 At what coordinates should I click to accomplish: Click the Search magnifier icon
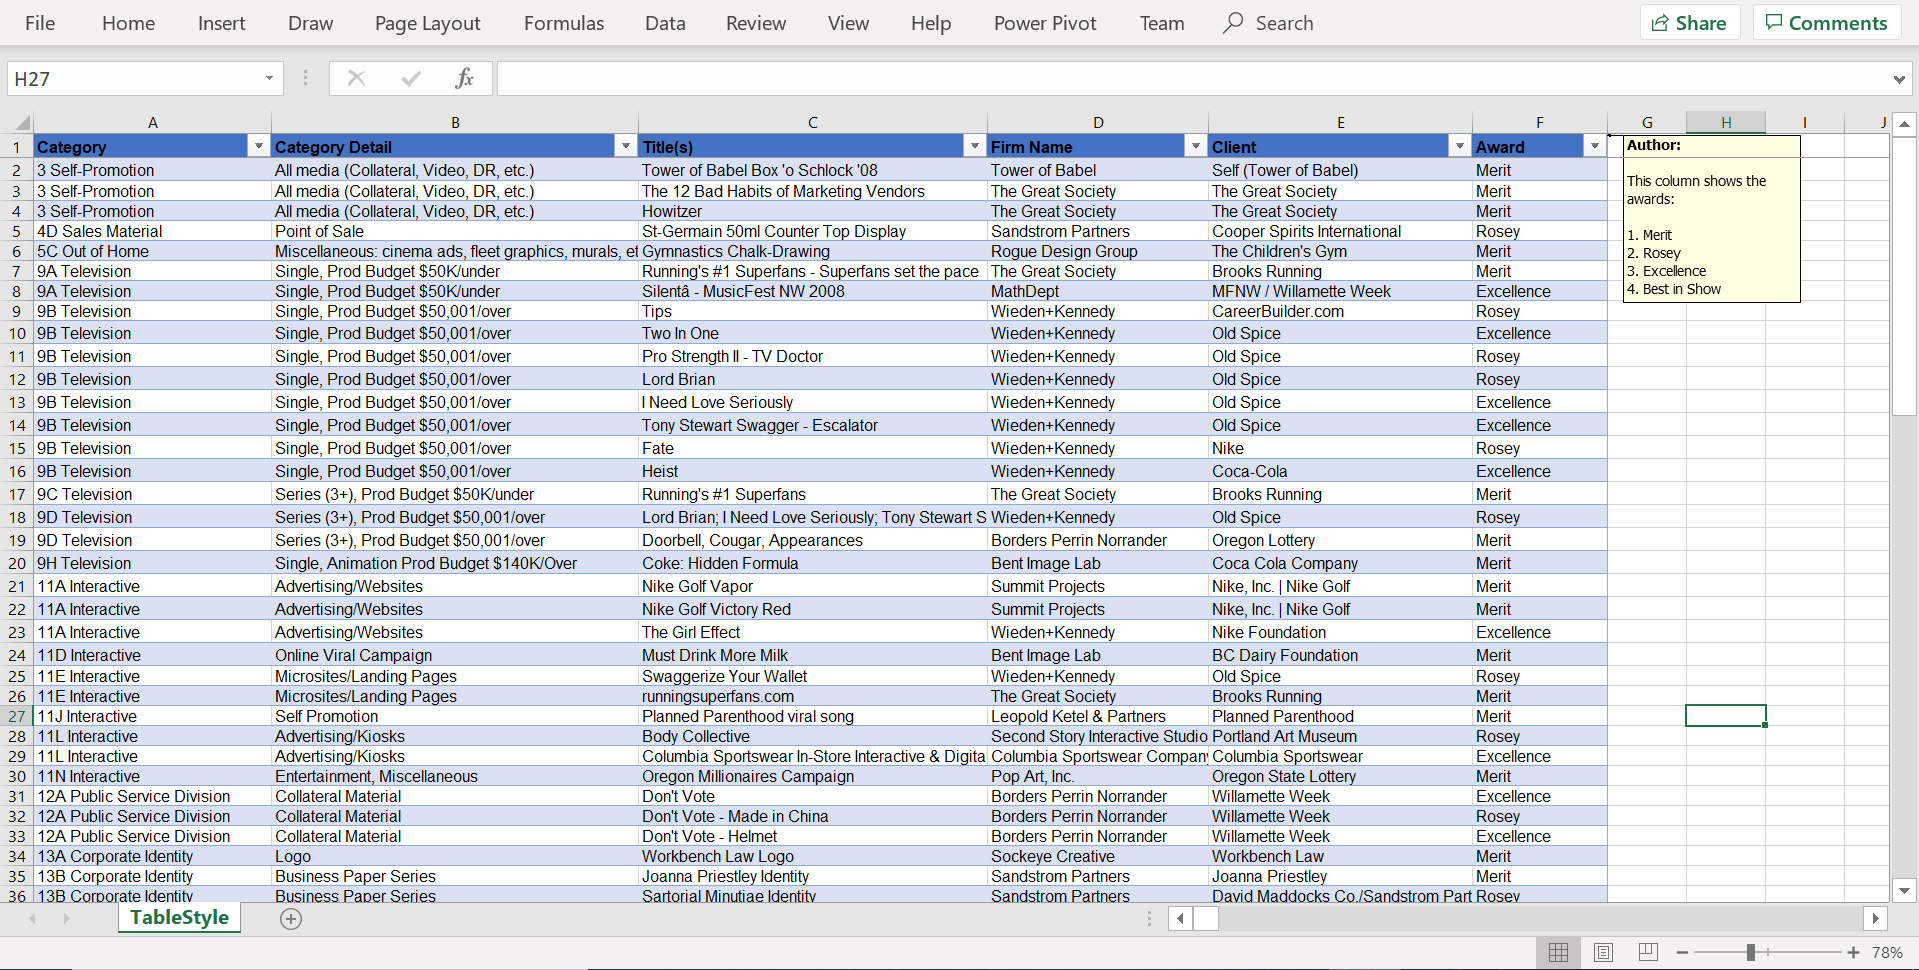tap(1233, 22)
